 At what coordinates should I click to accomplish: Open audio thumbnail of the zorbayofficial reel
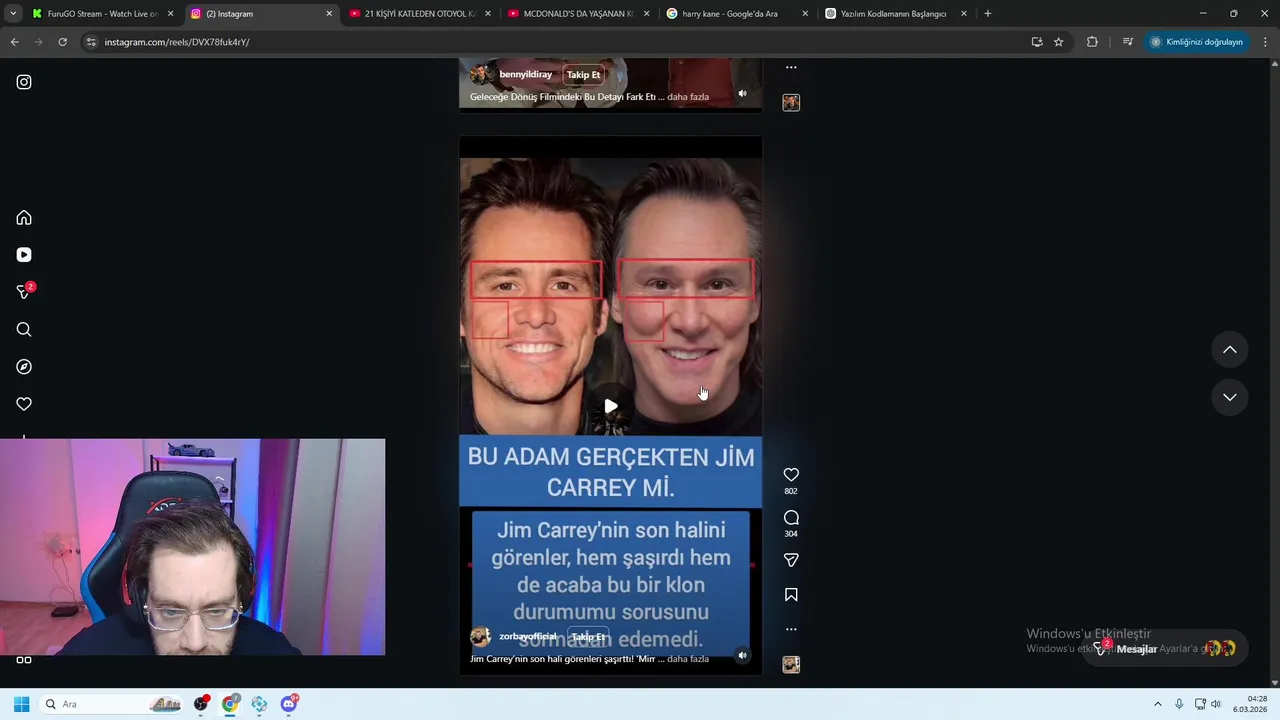coord(791,665)
